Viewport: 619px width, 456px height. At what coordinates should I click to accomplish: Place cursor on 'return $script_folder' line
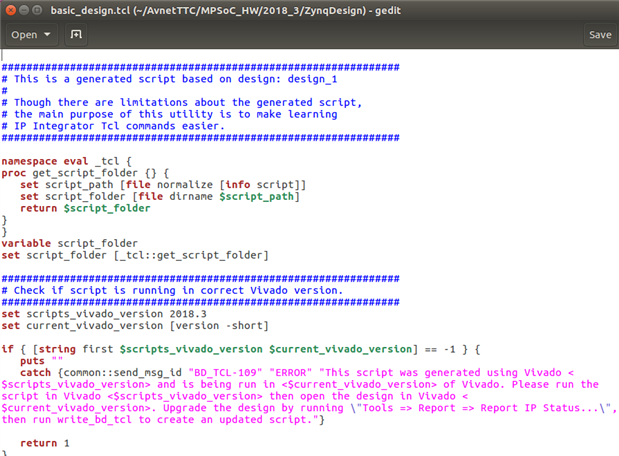(x=85, y=208)
